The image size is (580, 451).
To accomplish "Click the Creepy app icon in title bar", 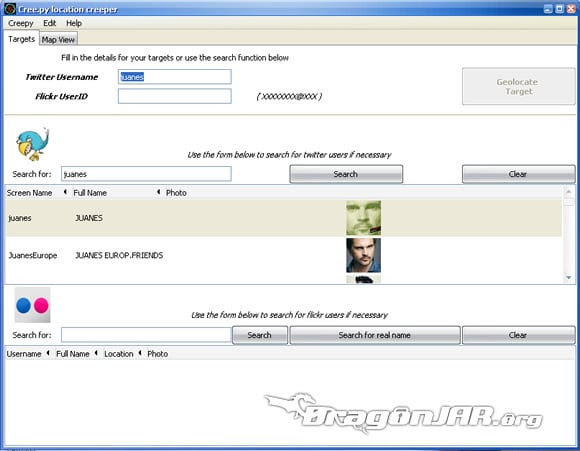I will click(10, 9).
